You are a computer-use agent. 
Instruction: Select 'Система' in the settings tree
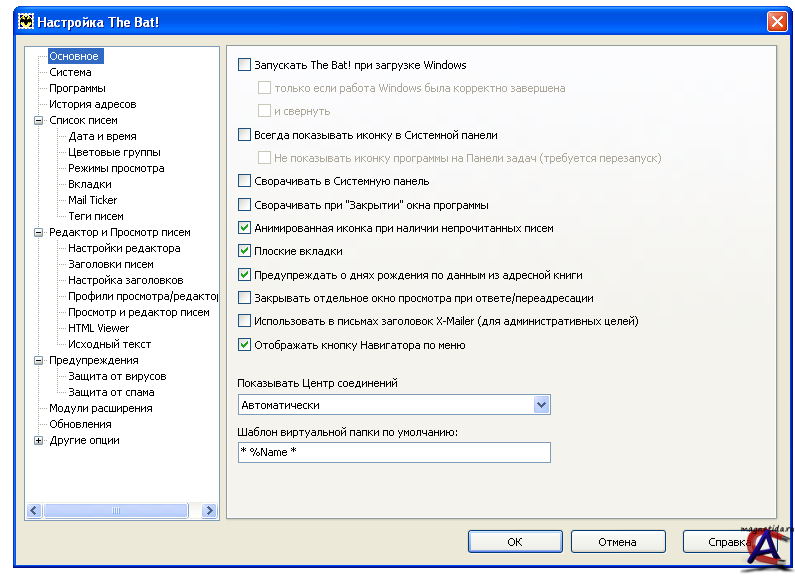pos(70,72)
